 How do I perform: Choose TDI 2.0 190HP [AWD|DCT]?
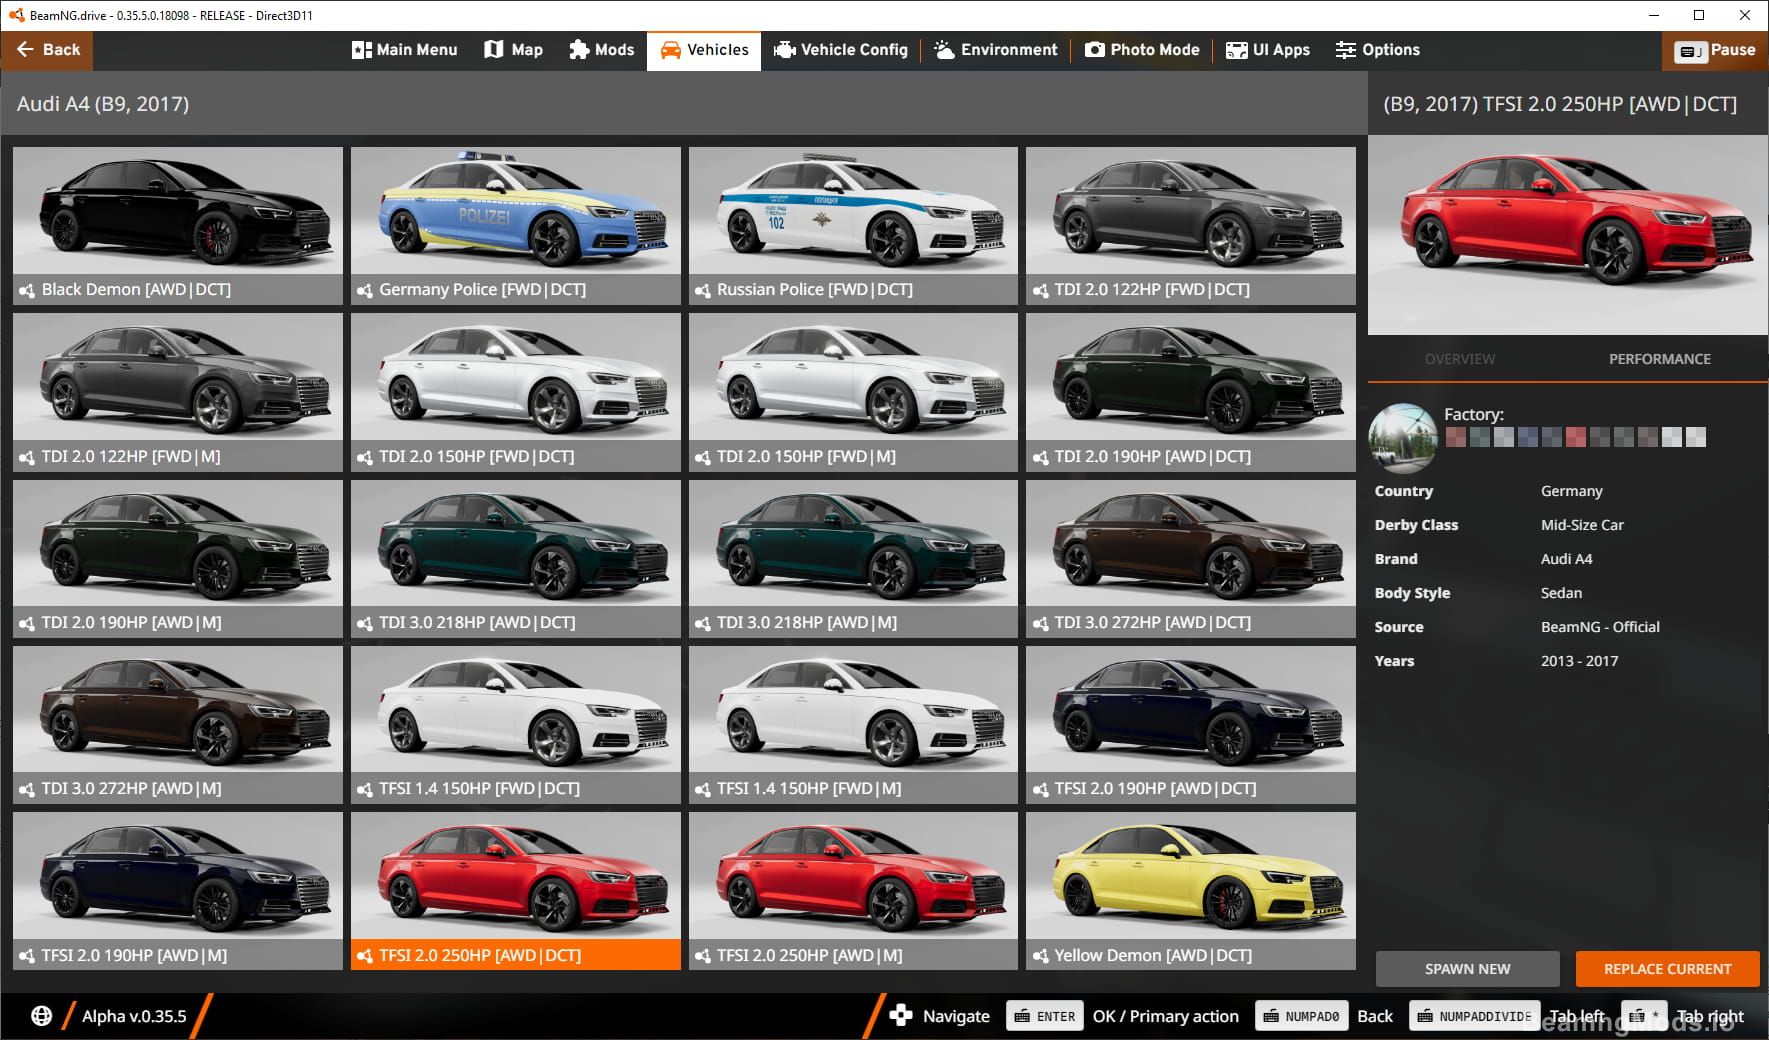point(1191,392)
